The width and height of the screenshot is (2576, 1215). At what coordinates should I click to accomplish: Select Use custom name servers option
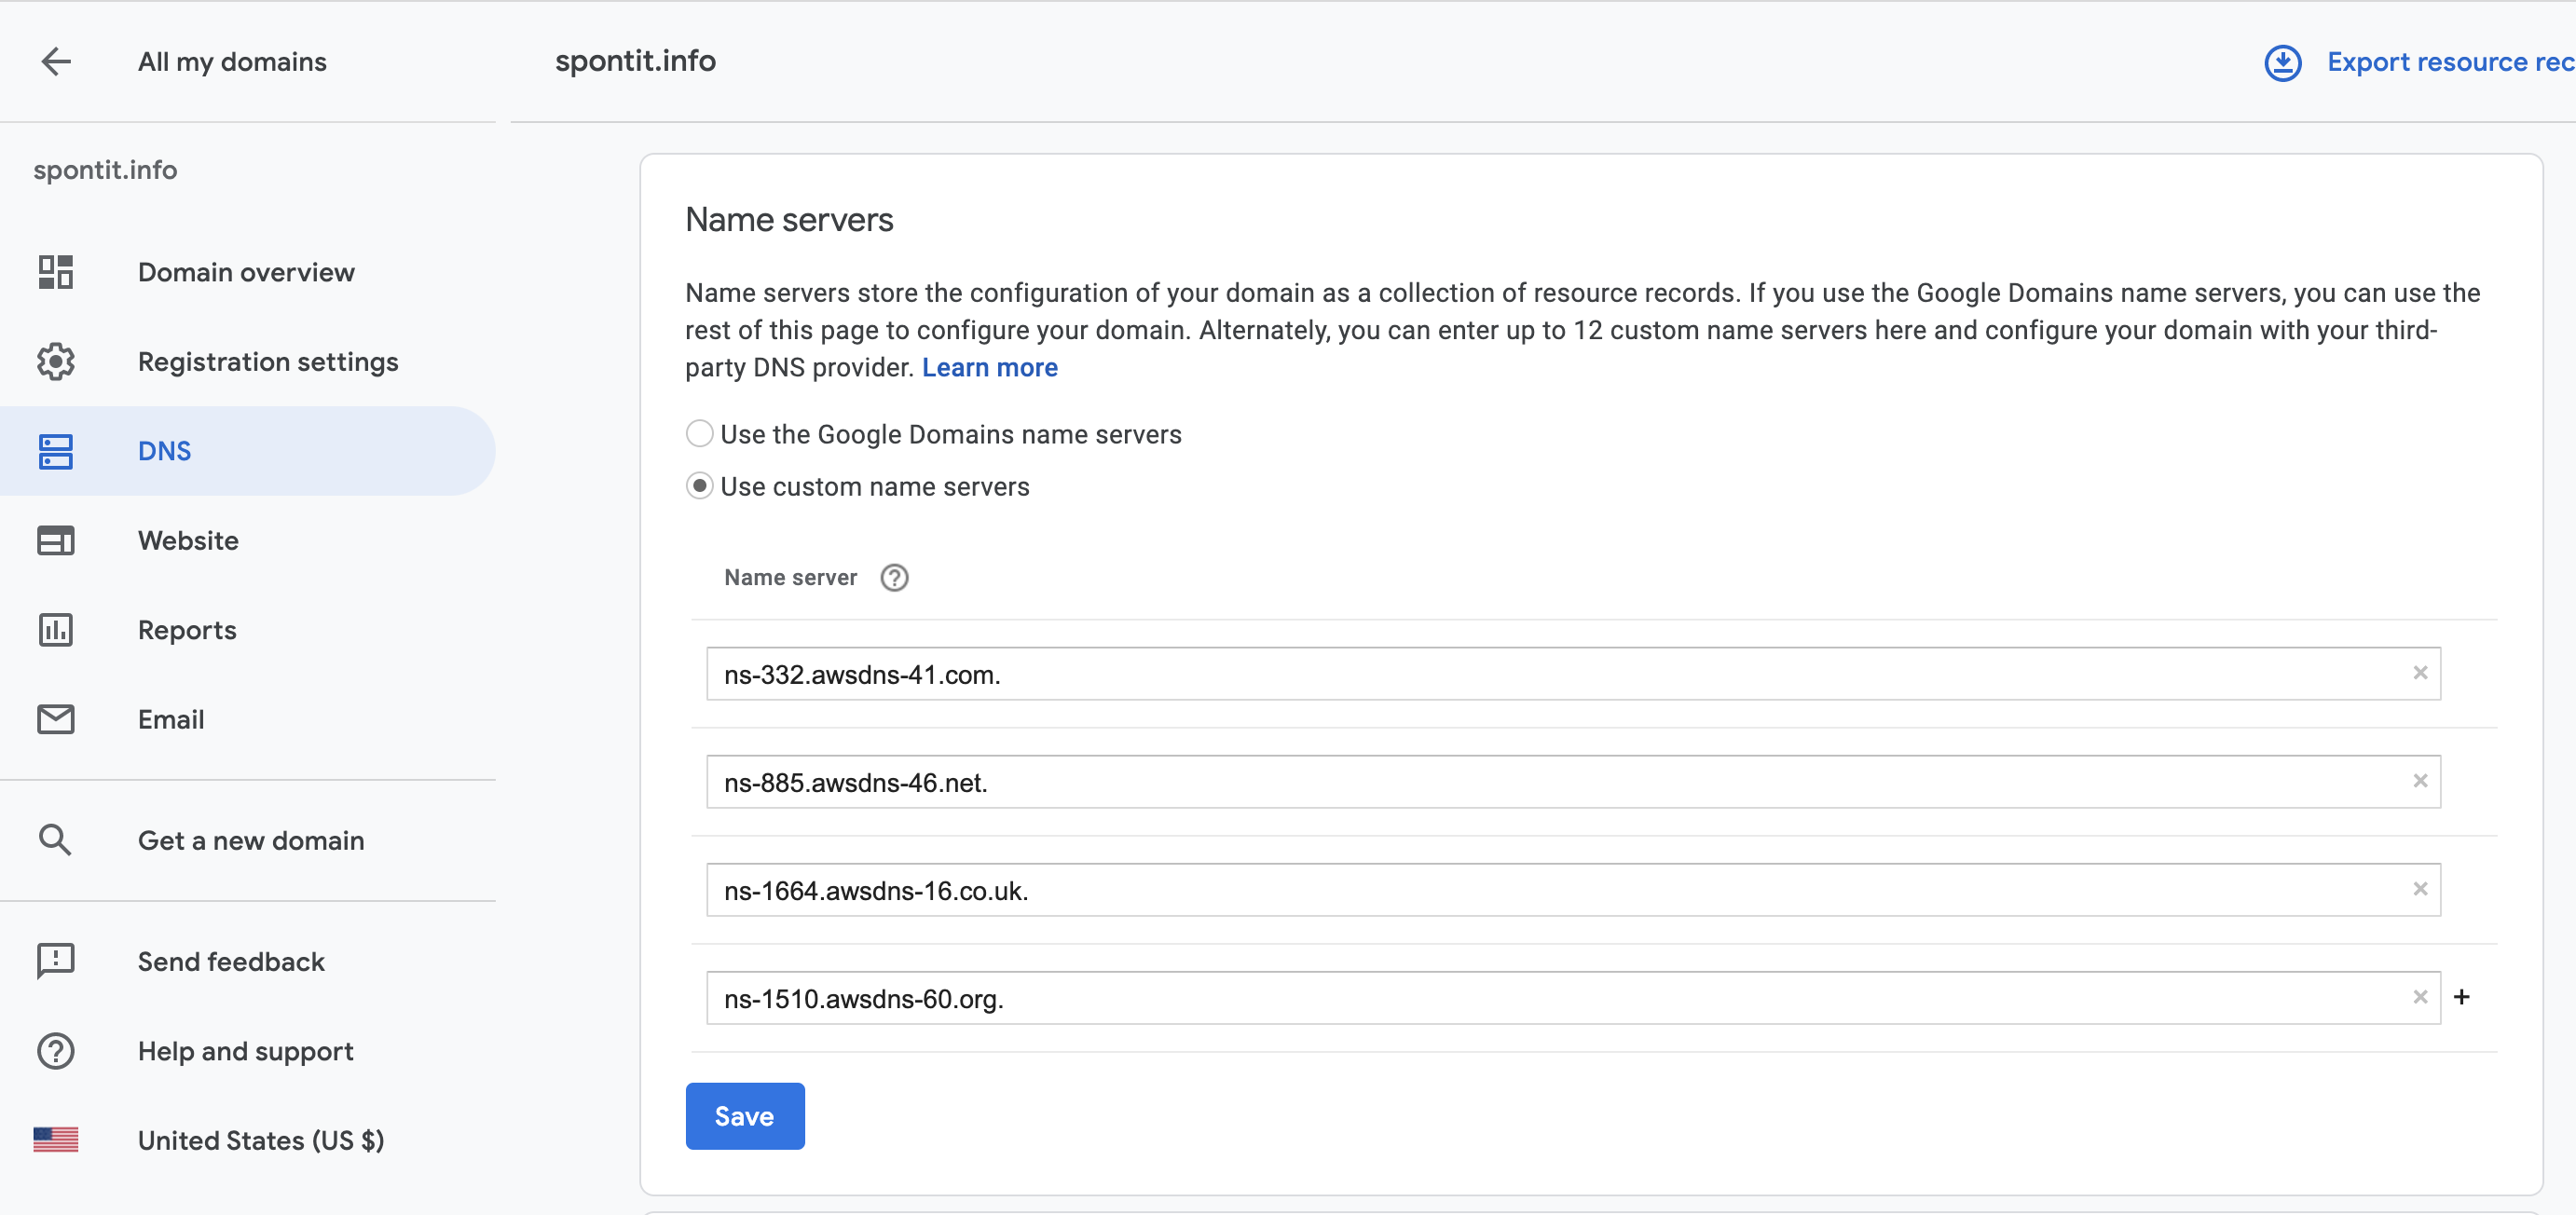700,486
